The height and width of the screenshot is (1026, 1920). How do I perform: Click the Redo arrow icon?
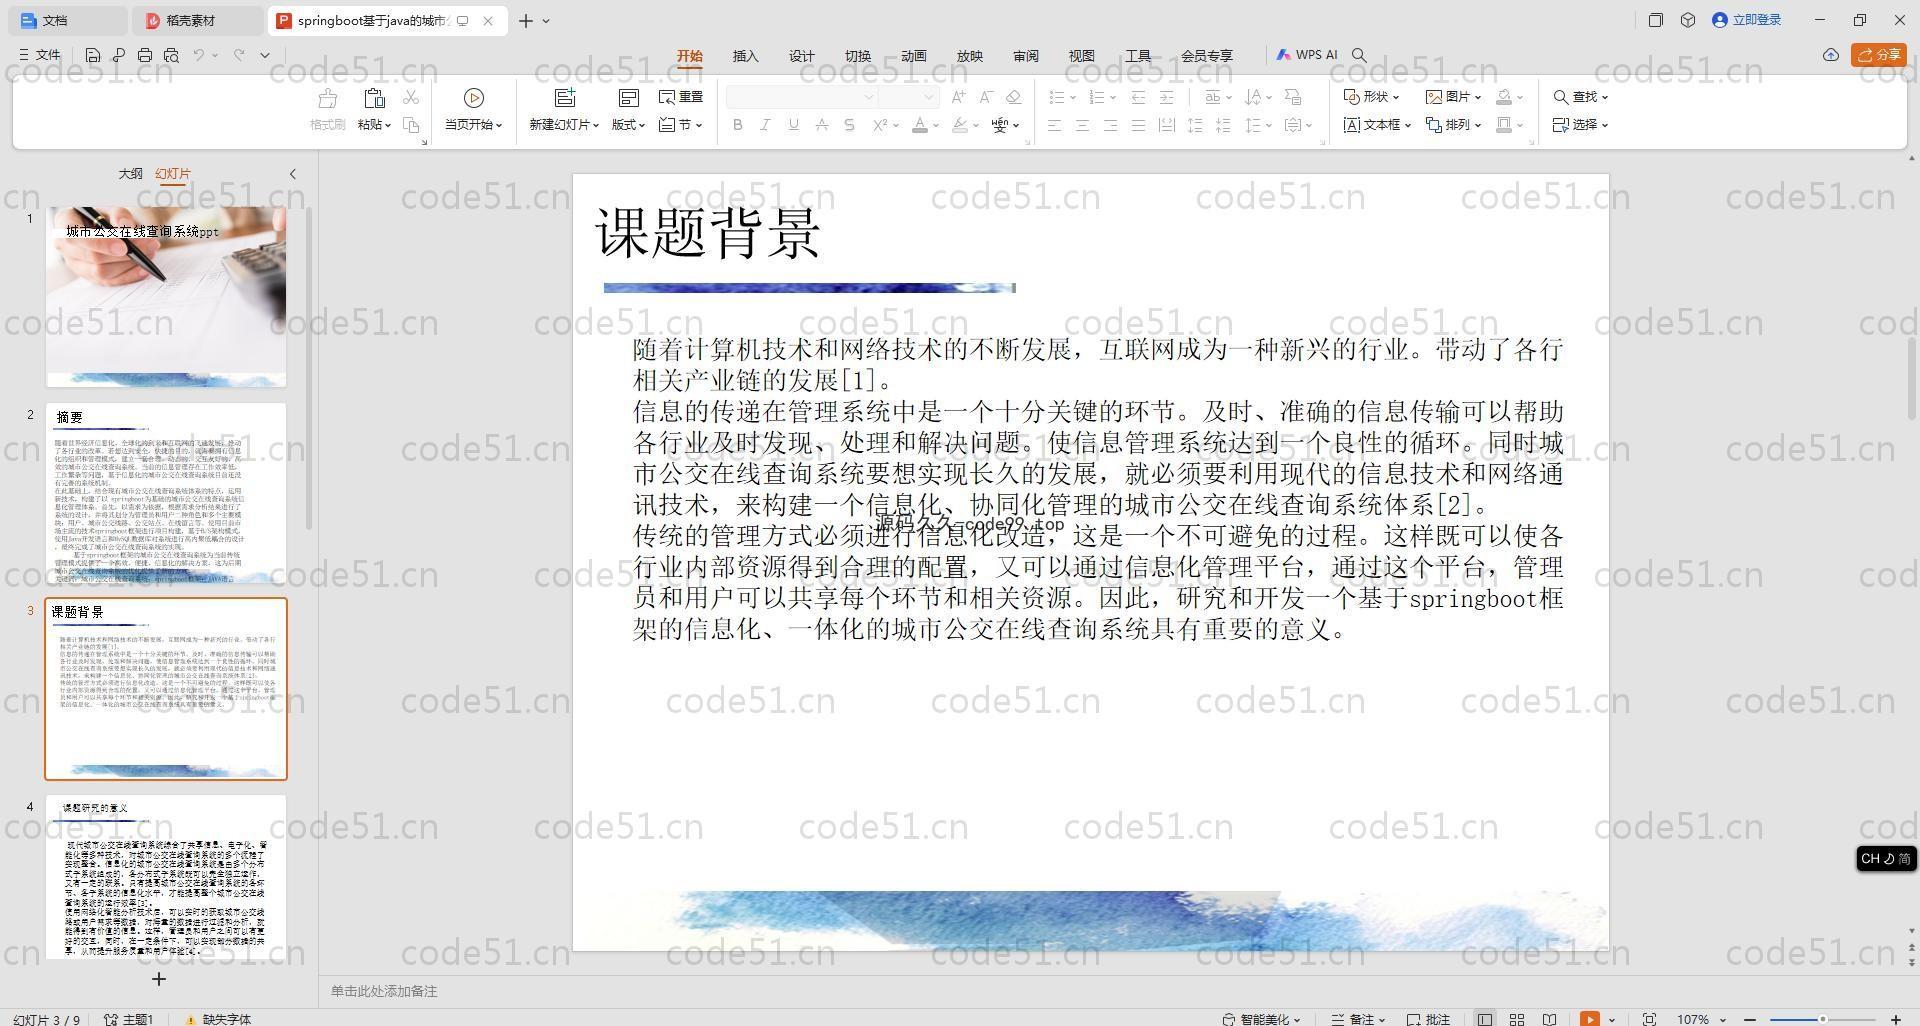[x=239, y=55]
